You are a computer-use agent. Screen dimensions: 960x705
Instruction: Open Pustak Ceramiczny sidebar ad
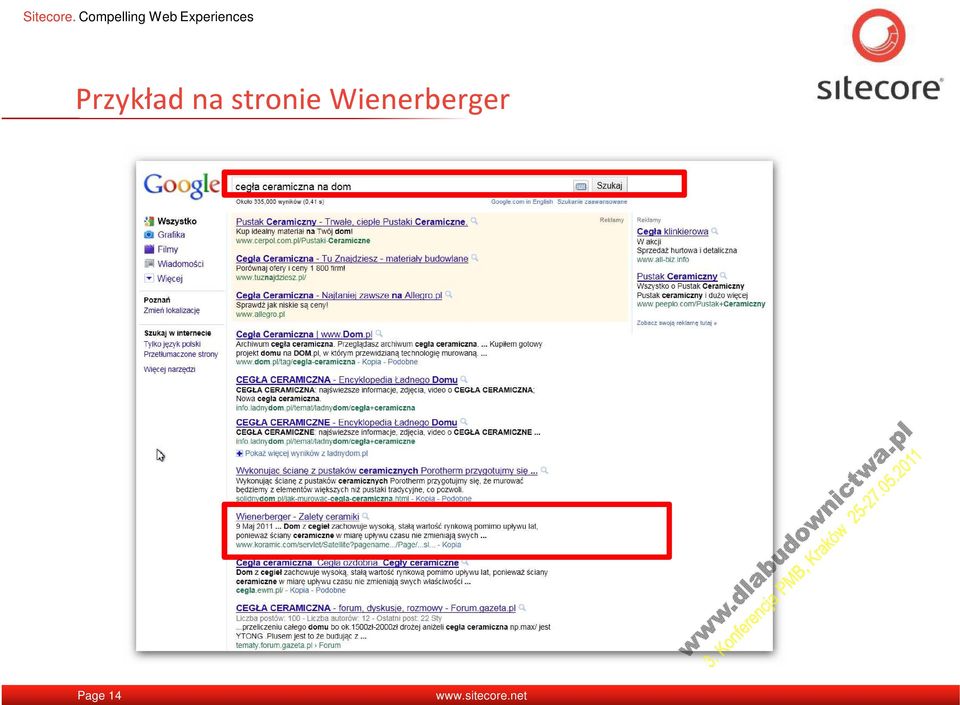tap(677, 276)
